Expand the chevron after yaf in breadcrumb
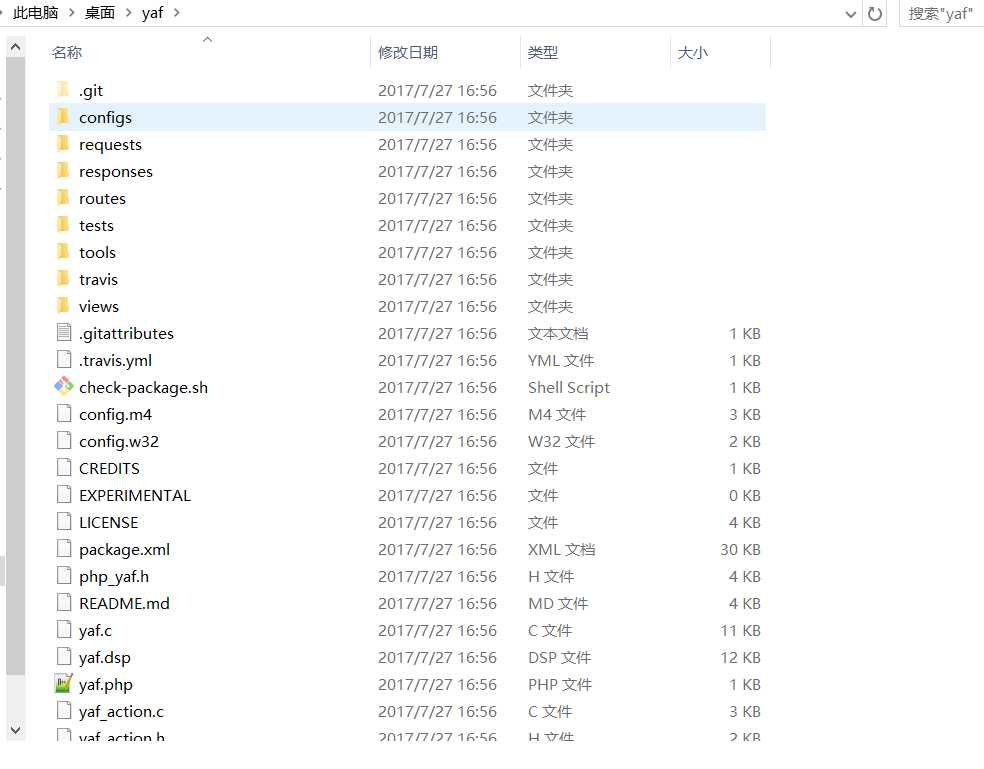The width and height of the screenshot is (984, 769). tap(176, 13)
